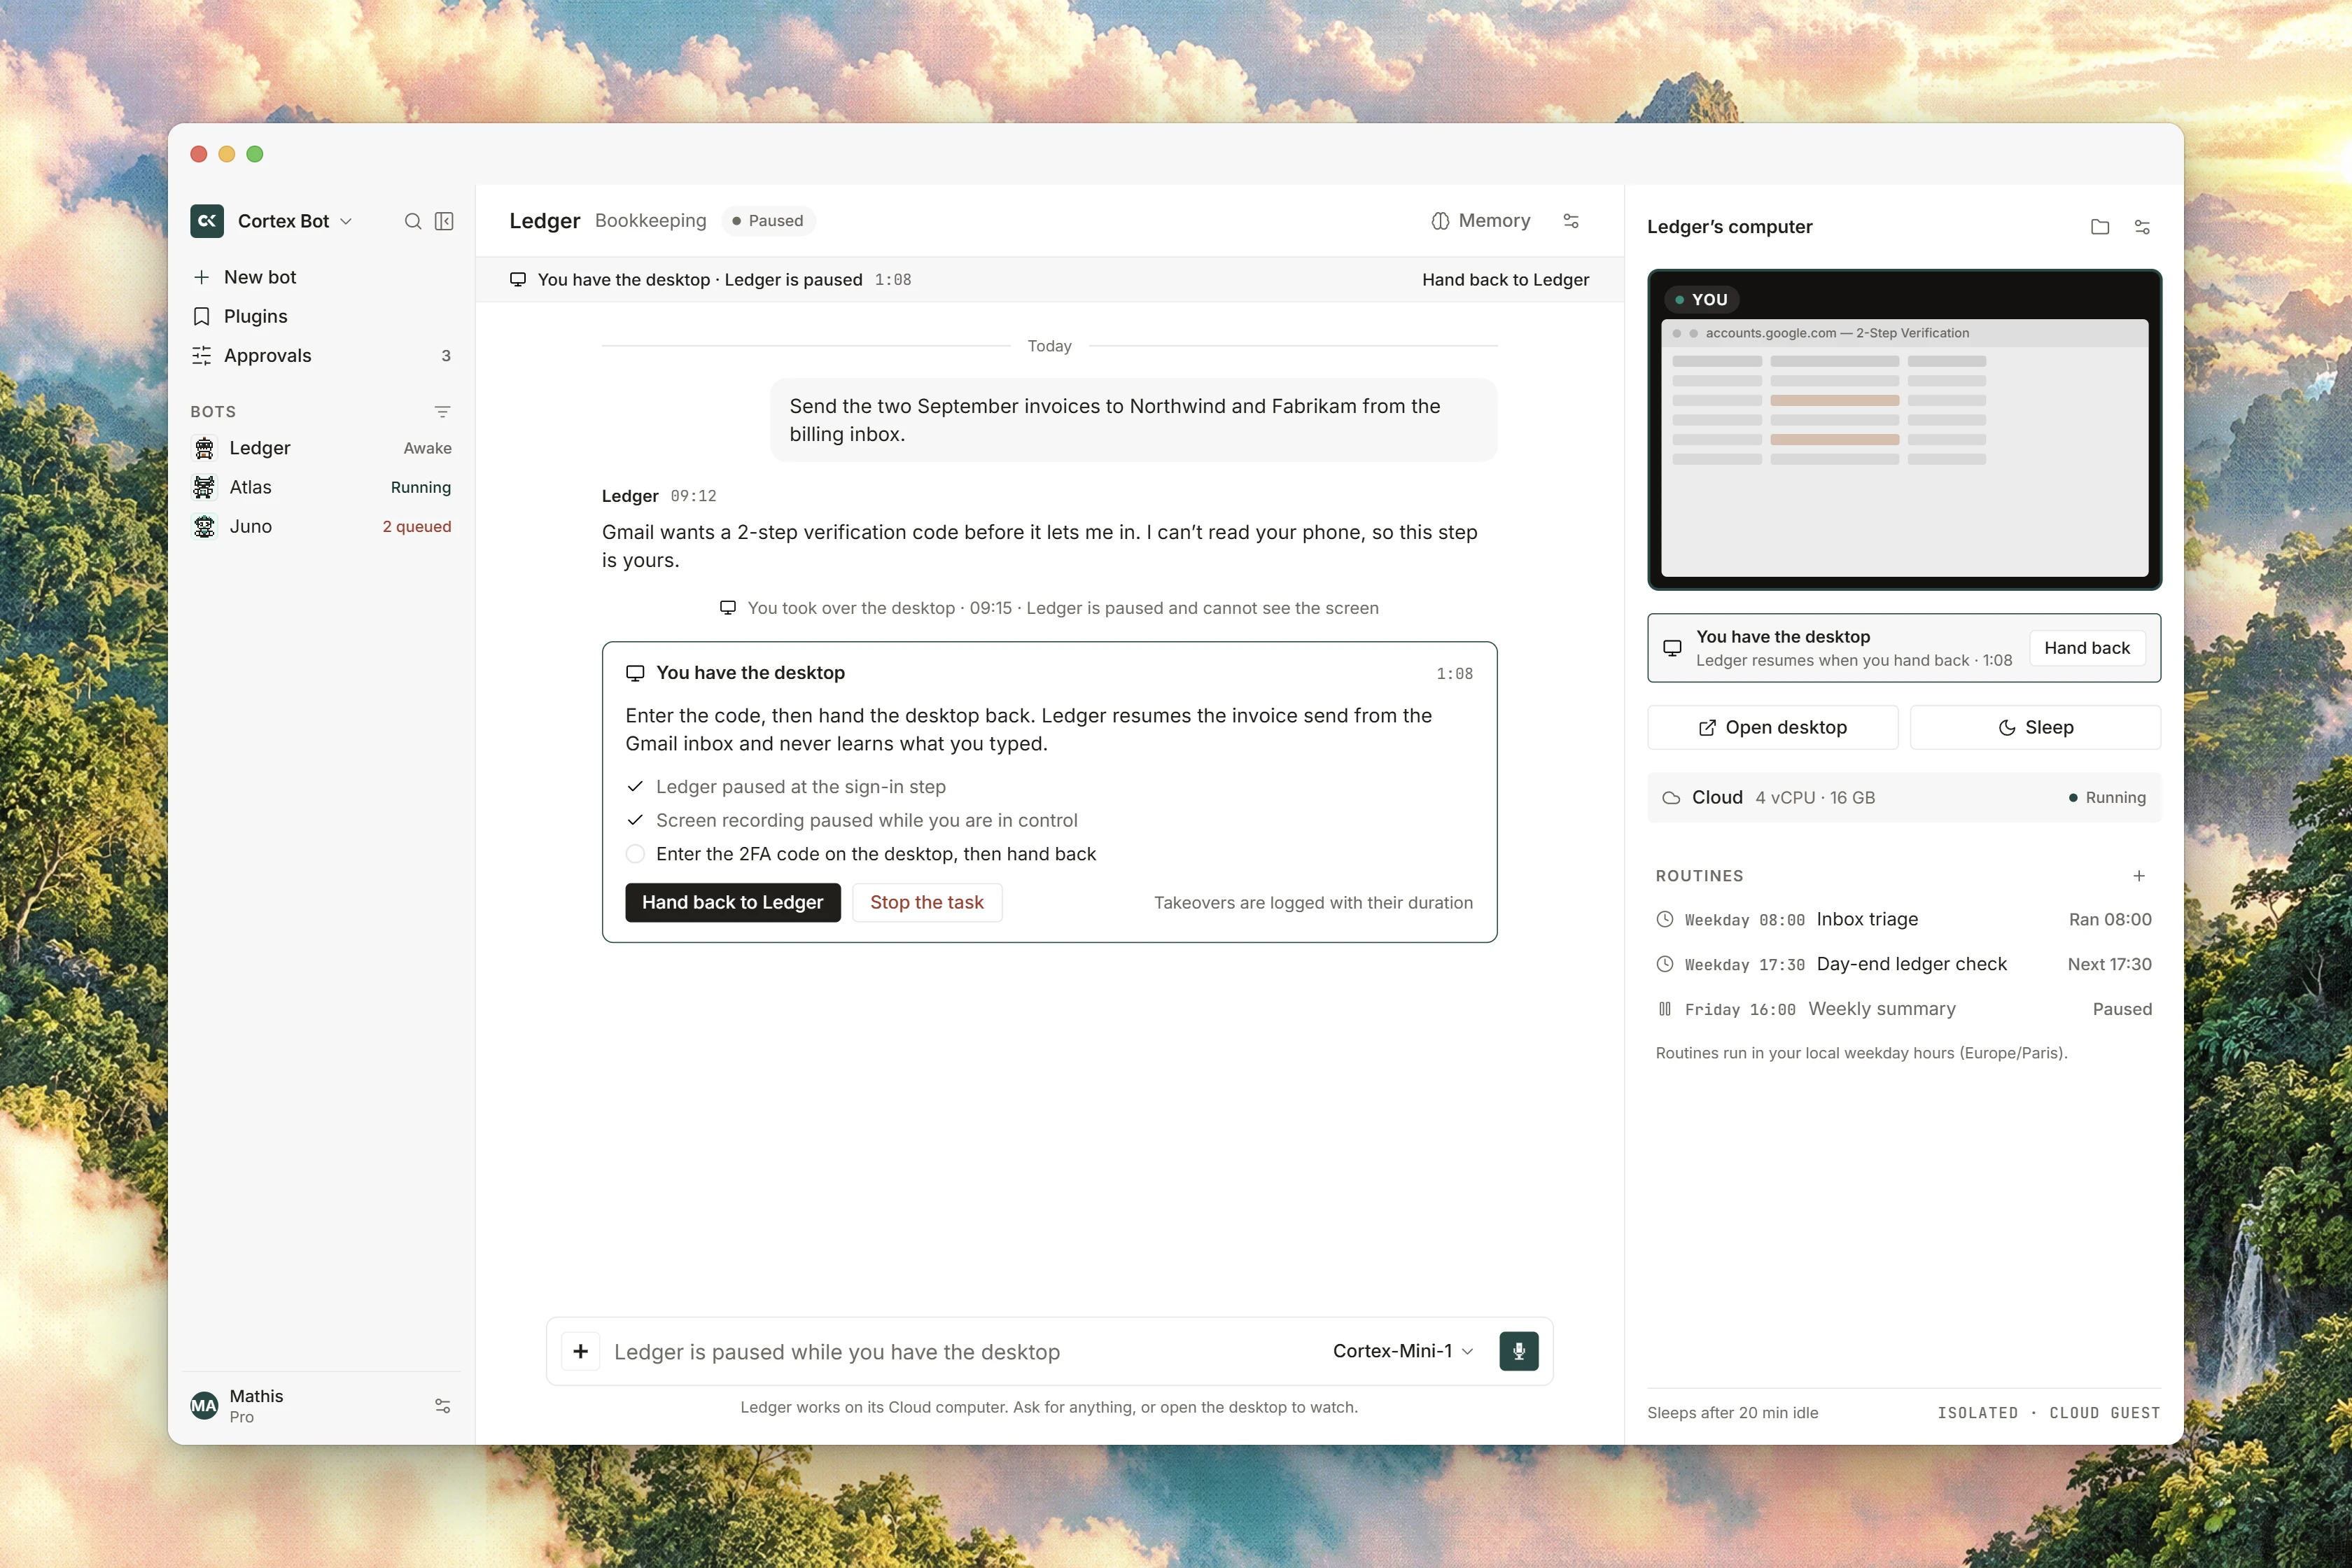Click the monitor icon in right panel takeover box
This screenshot has width=2352, height=1568.
point(1672,648)
